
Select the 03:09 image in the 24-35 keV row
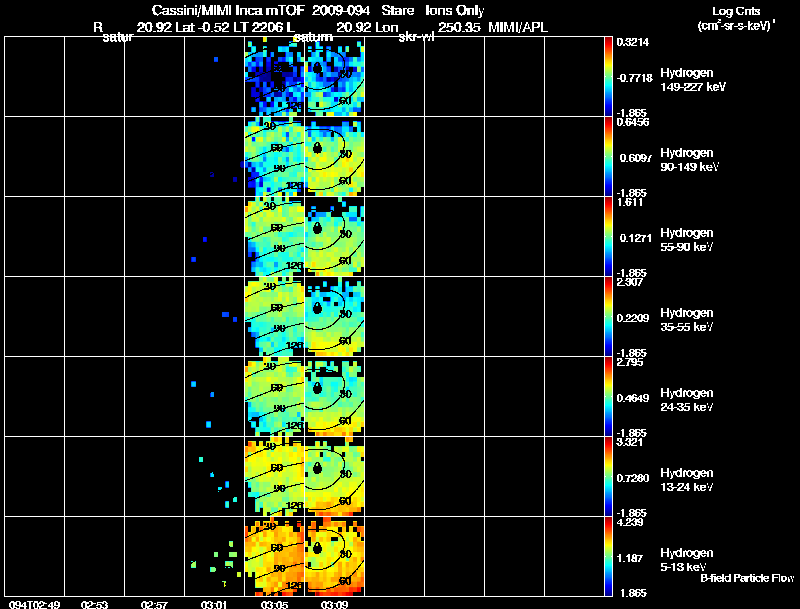click(335, 397)
